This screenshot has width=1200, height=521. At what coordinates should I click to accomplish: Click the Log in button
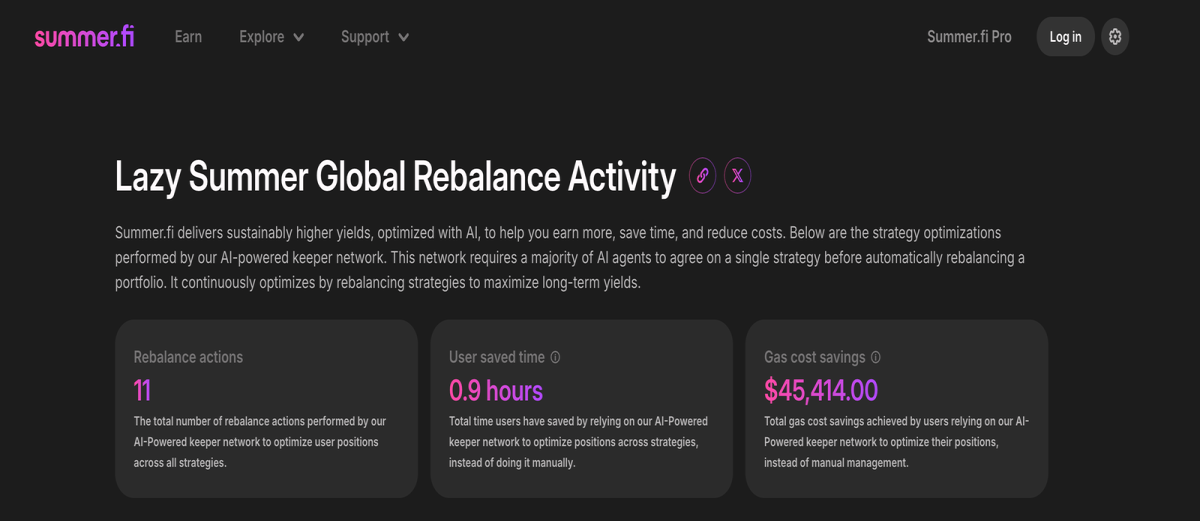click(x=1065, y=37)
